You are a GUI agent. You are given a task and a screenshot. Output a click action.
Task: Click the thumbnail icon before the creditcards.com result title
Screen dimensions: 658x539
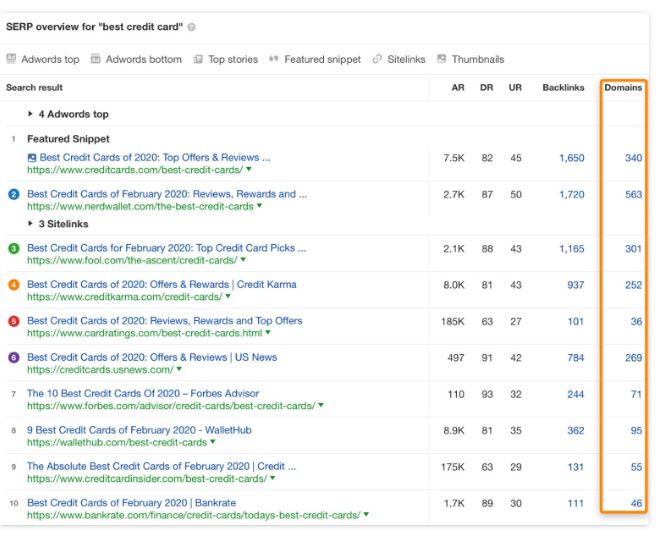pyautogui.click(x=31, y=158)
